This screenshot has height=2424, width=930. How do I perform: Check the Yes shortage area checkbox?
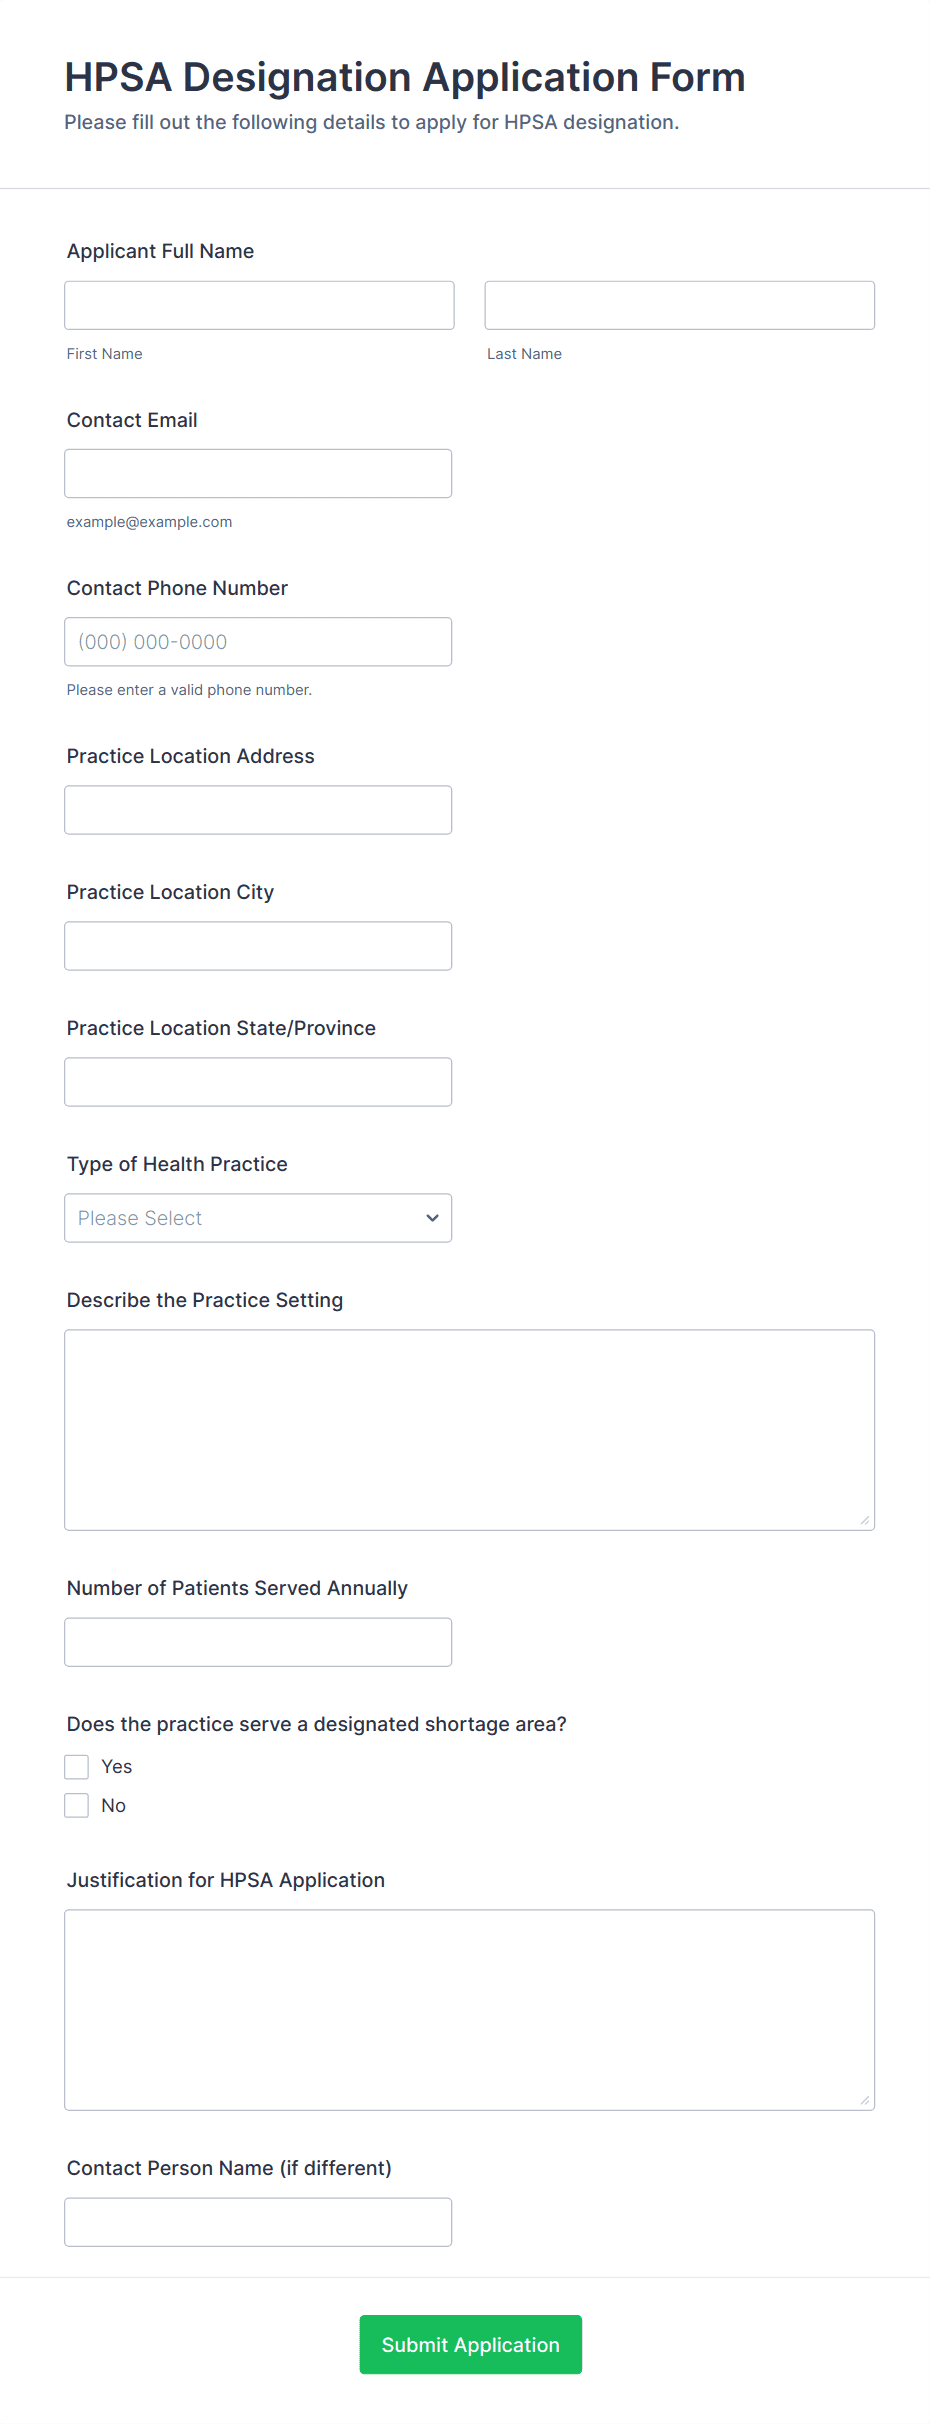tap(77, 1767)
